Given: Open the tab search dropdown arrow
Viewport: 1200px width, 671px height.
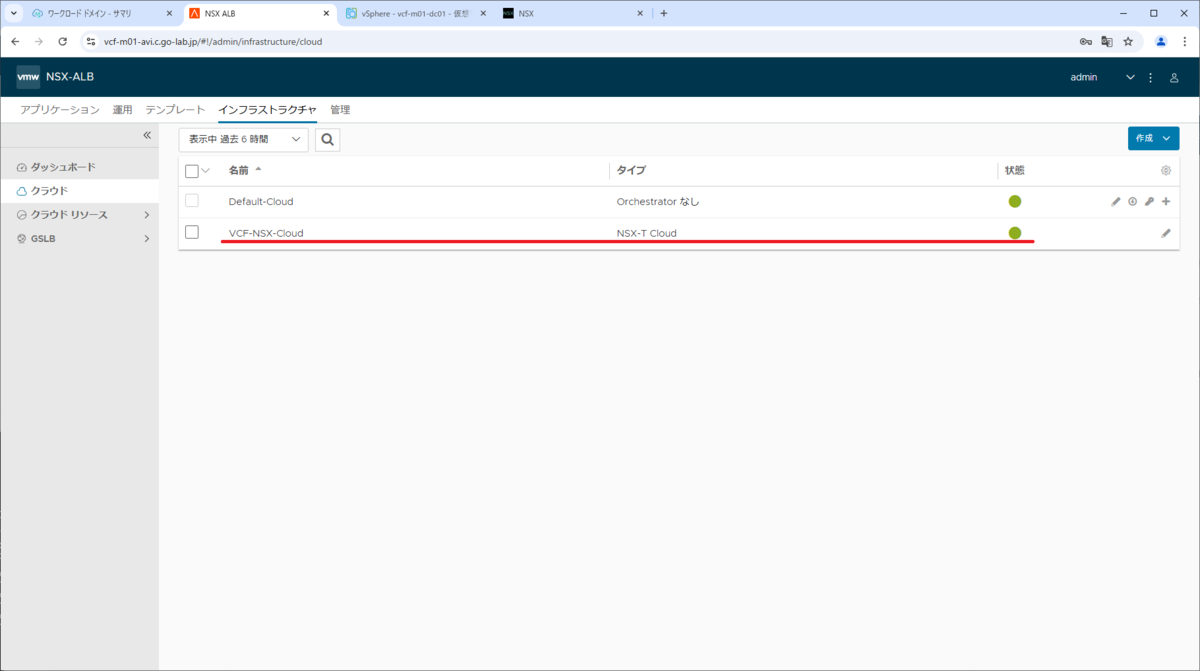Looking at the screenshot, I should [x=14, y=14].
